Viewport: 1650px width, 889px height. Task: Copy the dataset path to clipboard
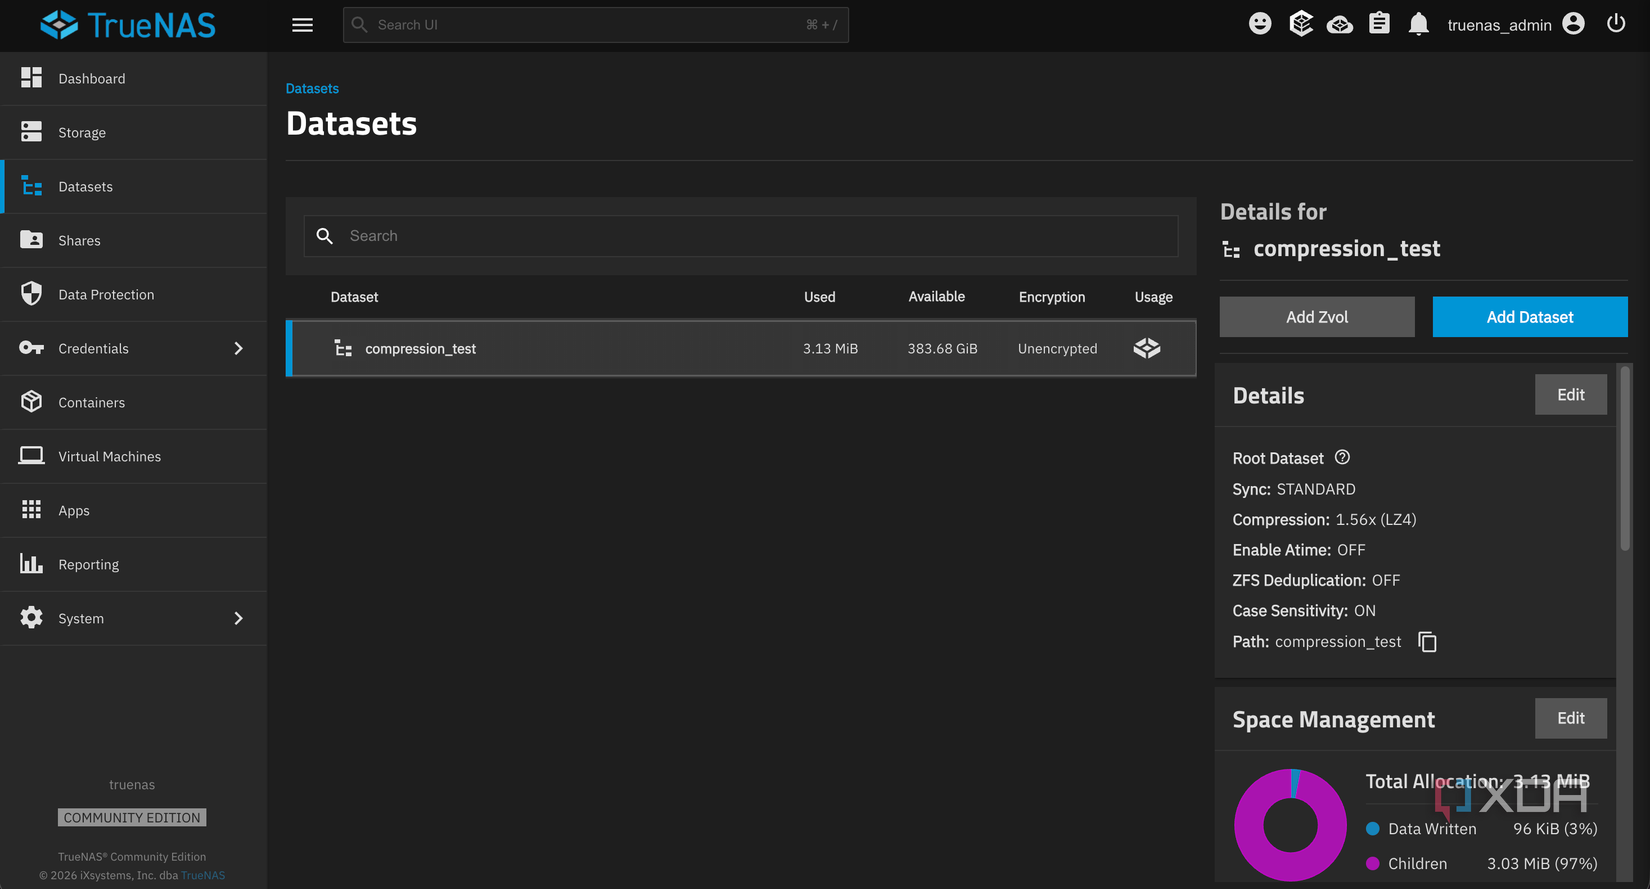click(1427, 642)
